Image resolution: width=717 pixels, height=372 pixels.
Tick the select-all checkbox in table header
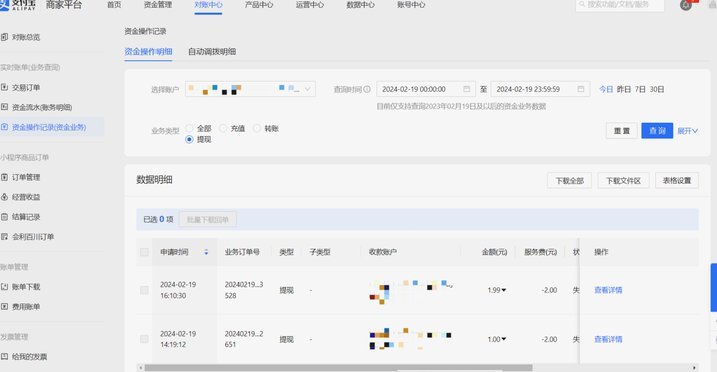pyautogui.click(x=144, y=252)
